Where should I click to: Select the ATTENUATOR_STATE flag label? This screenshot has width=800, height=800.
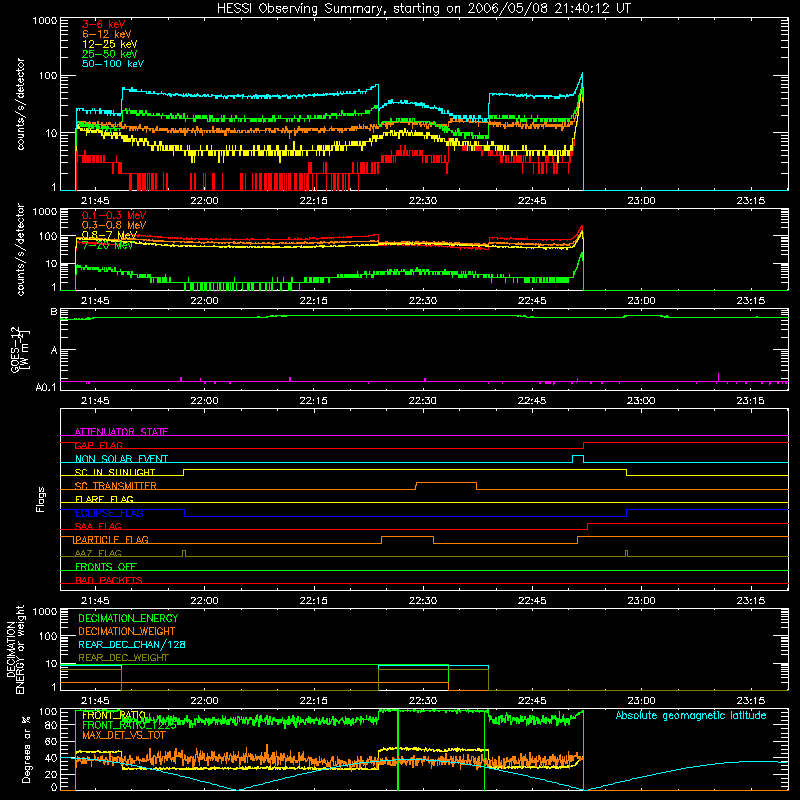121,432
